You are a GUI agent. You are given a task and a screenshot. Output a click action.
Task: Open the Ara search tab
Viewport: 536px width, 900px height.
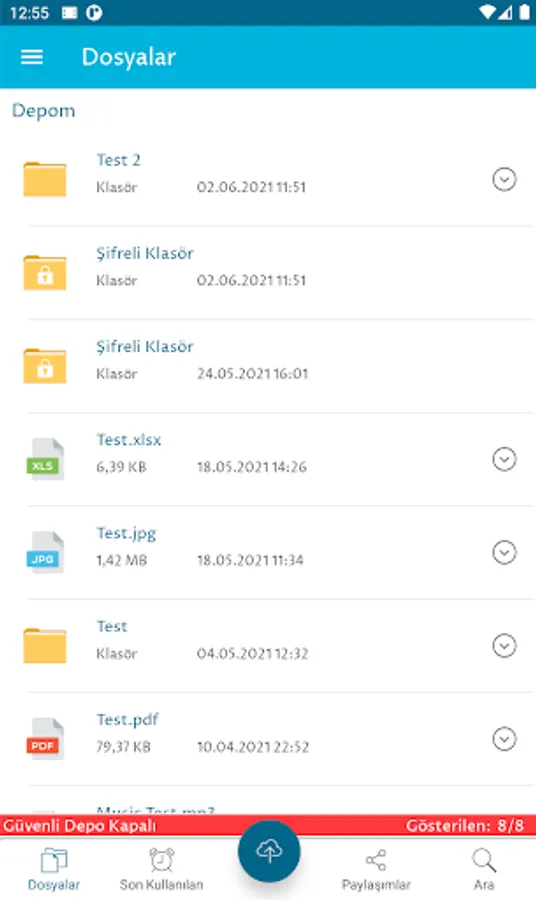click(x=484, y=869)
